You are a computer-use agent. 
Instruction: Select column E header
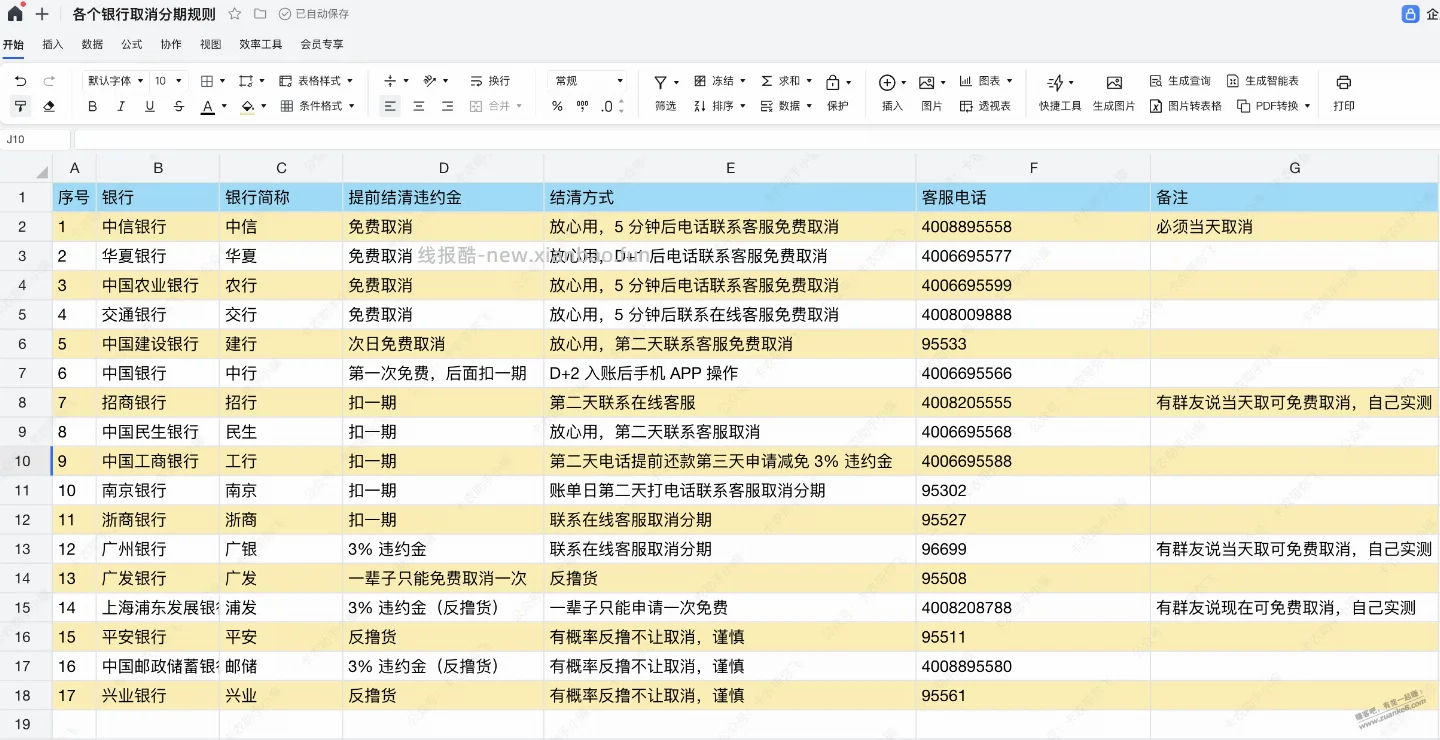point(730,168)
